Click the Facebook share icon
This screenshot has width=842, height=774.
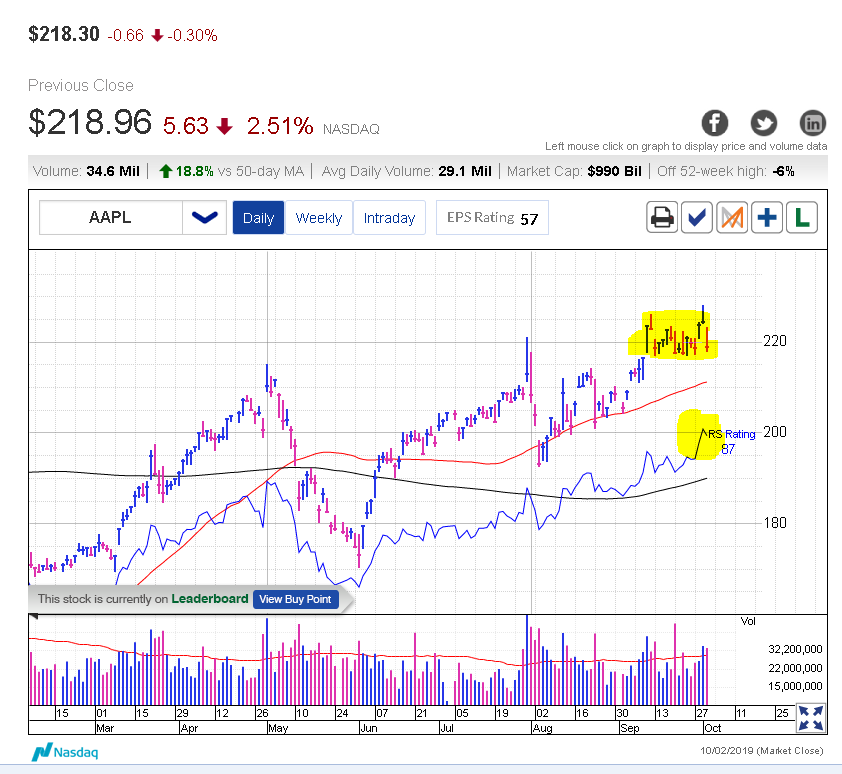tap(714, 123)
